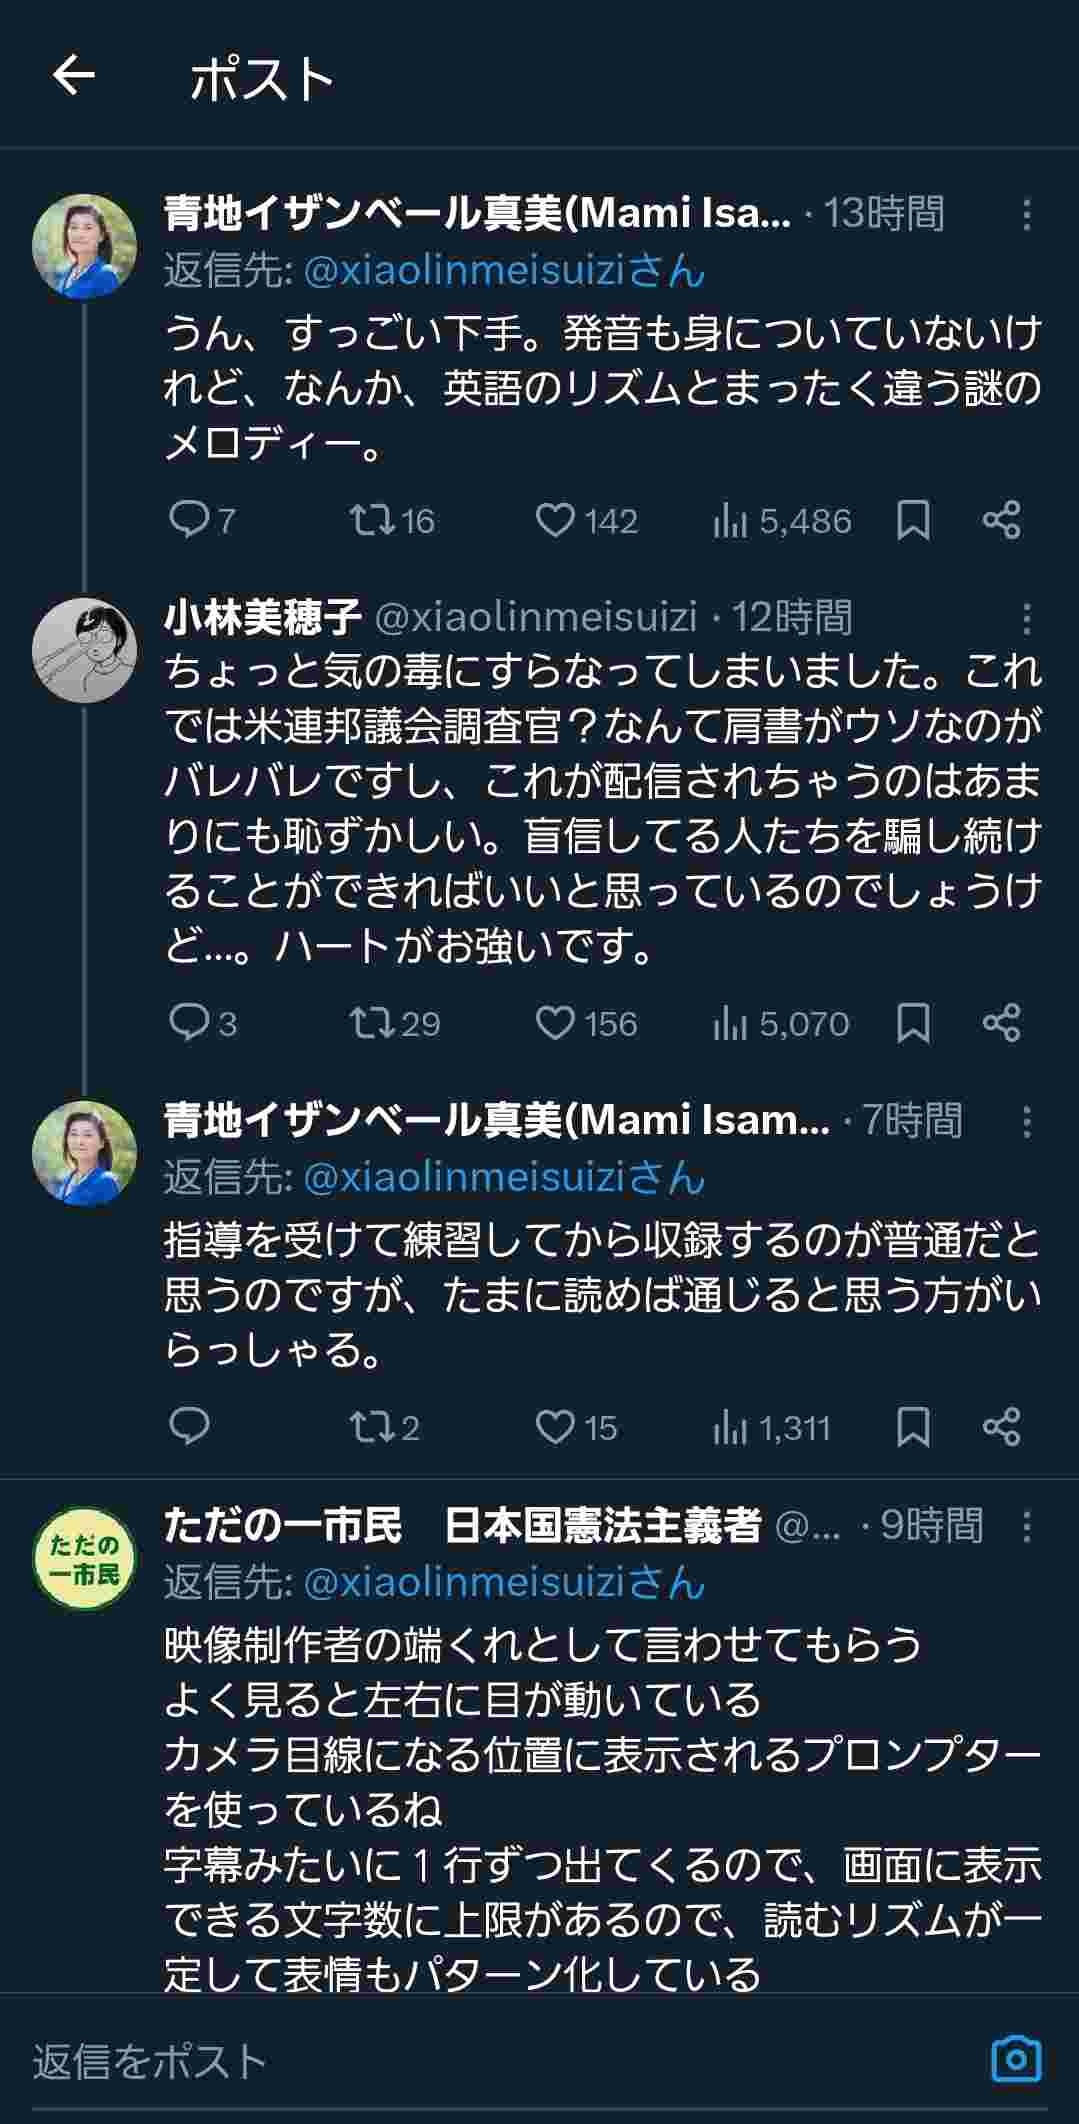1079x2124 pixels.
Task: Share the post with 1,311 views
Action: click(1001, 1426)
